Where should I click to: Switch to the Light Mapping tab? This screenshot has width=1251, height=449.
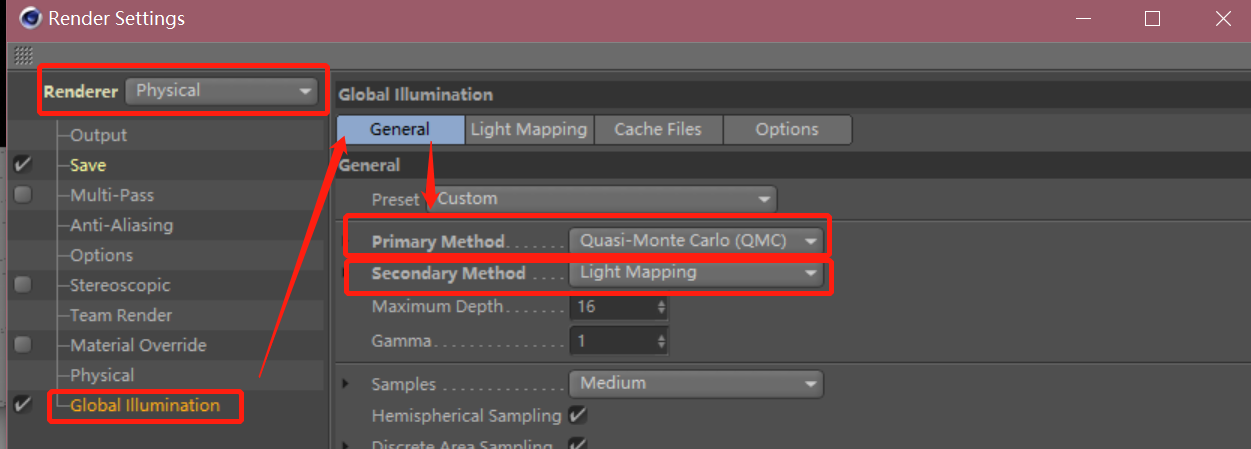point(528,129)
